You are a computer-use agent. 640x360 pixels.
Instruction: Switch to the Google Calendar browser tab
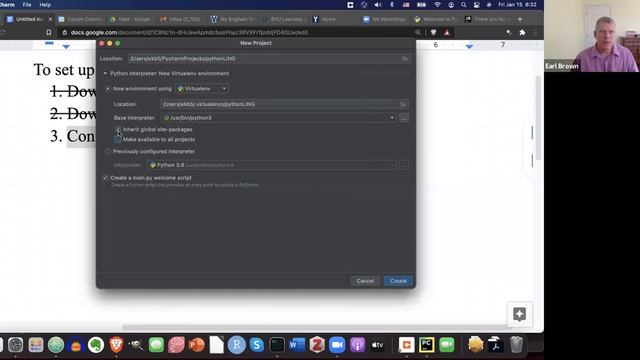pyautogui.click(x=81, y=19)
